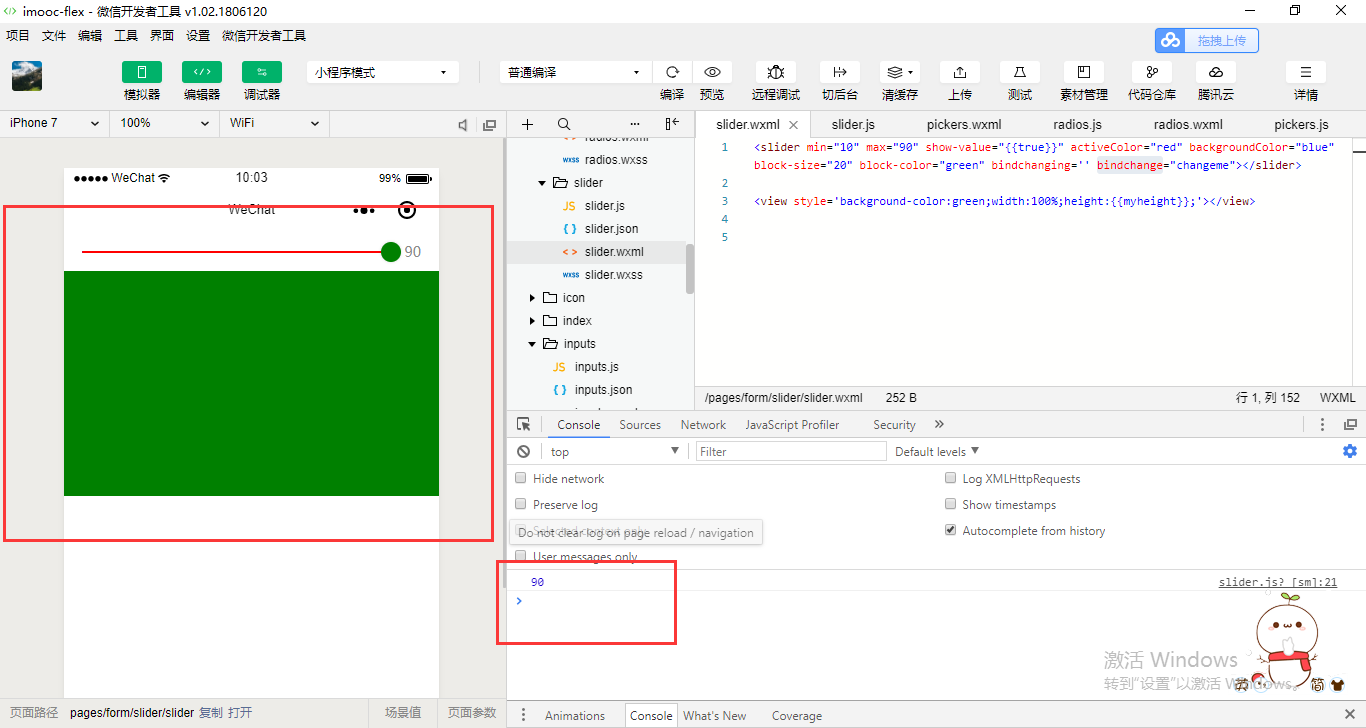The image size is (1366, 728).
Task: Click the inspect element cursor icon
Action: tap(523, 425)
